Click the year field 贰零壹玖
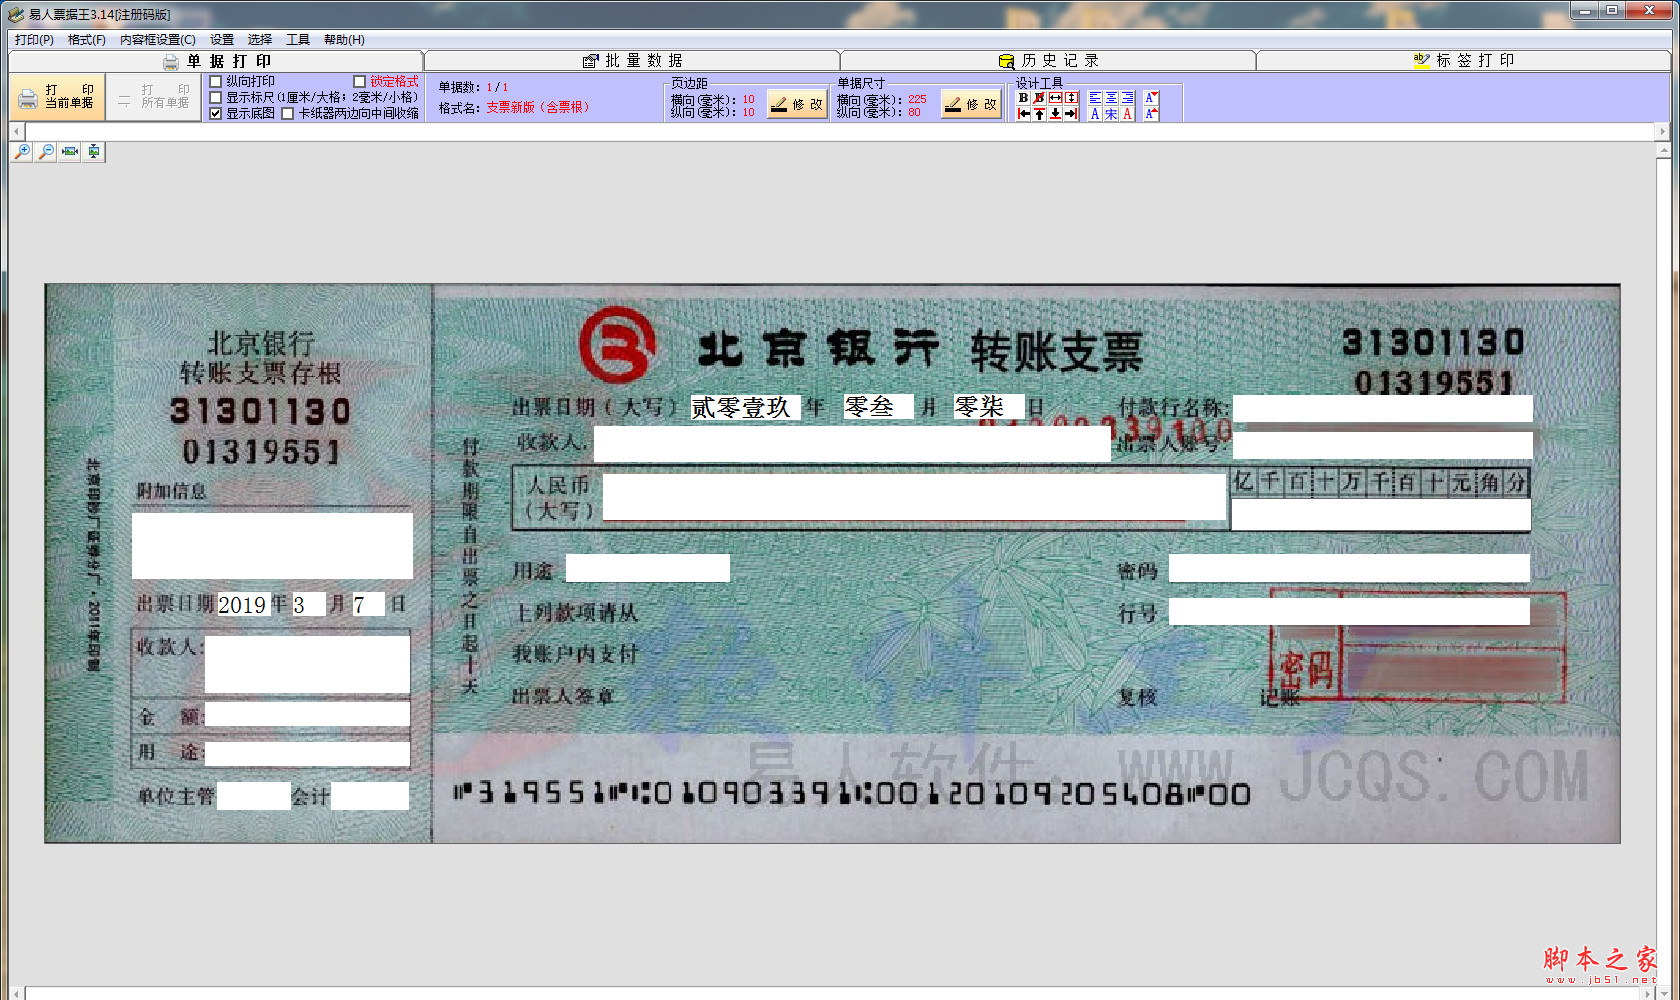The height and width of the screenshot is (1000, 1680). [745, 407]
